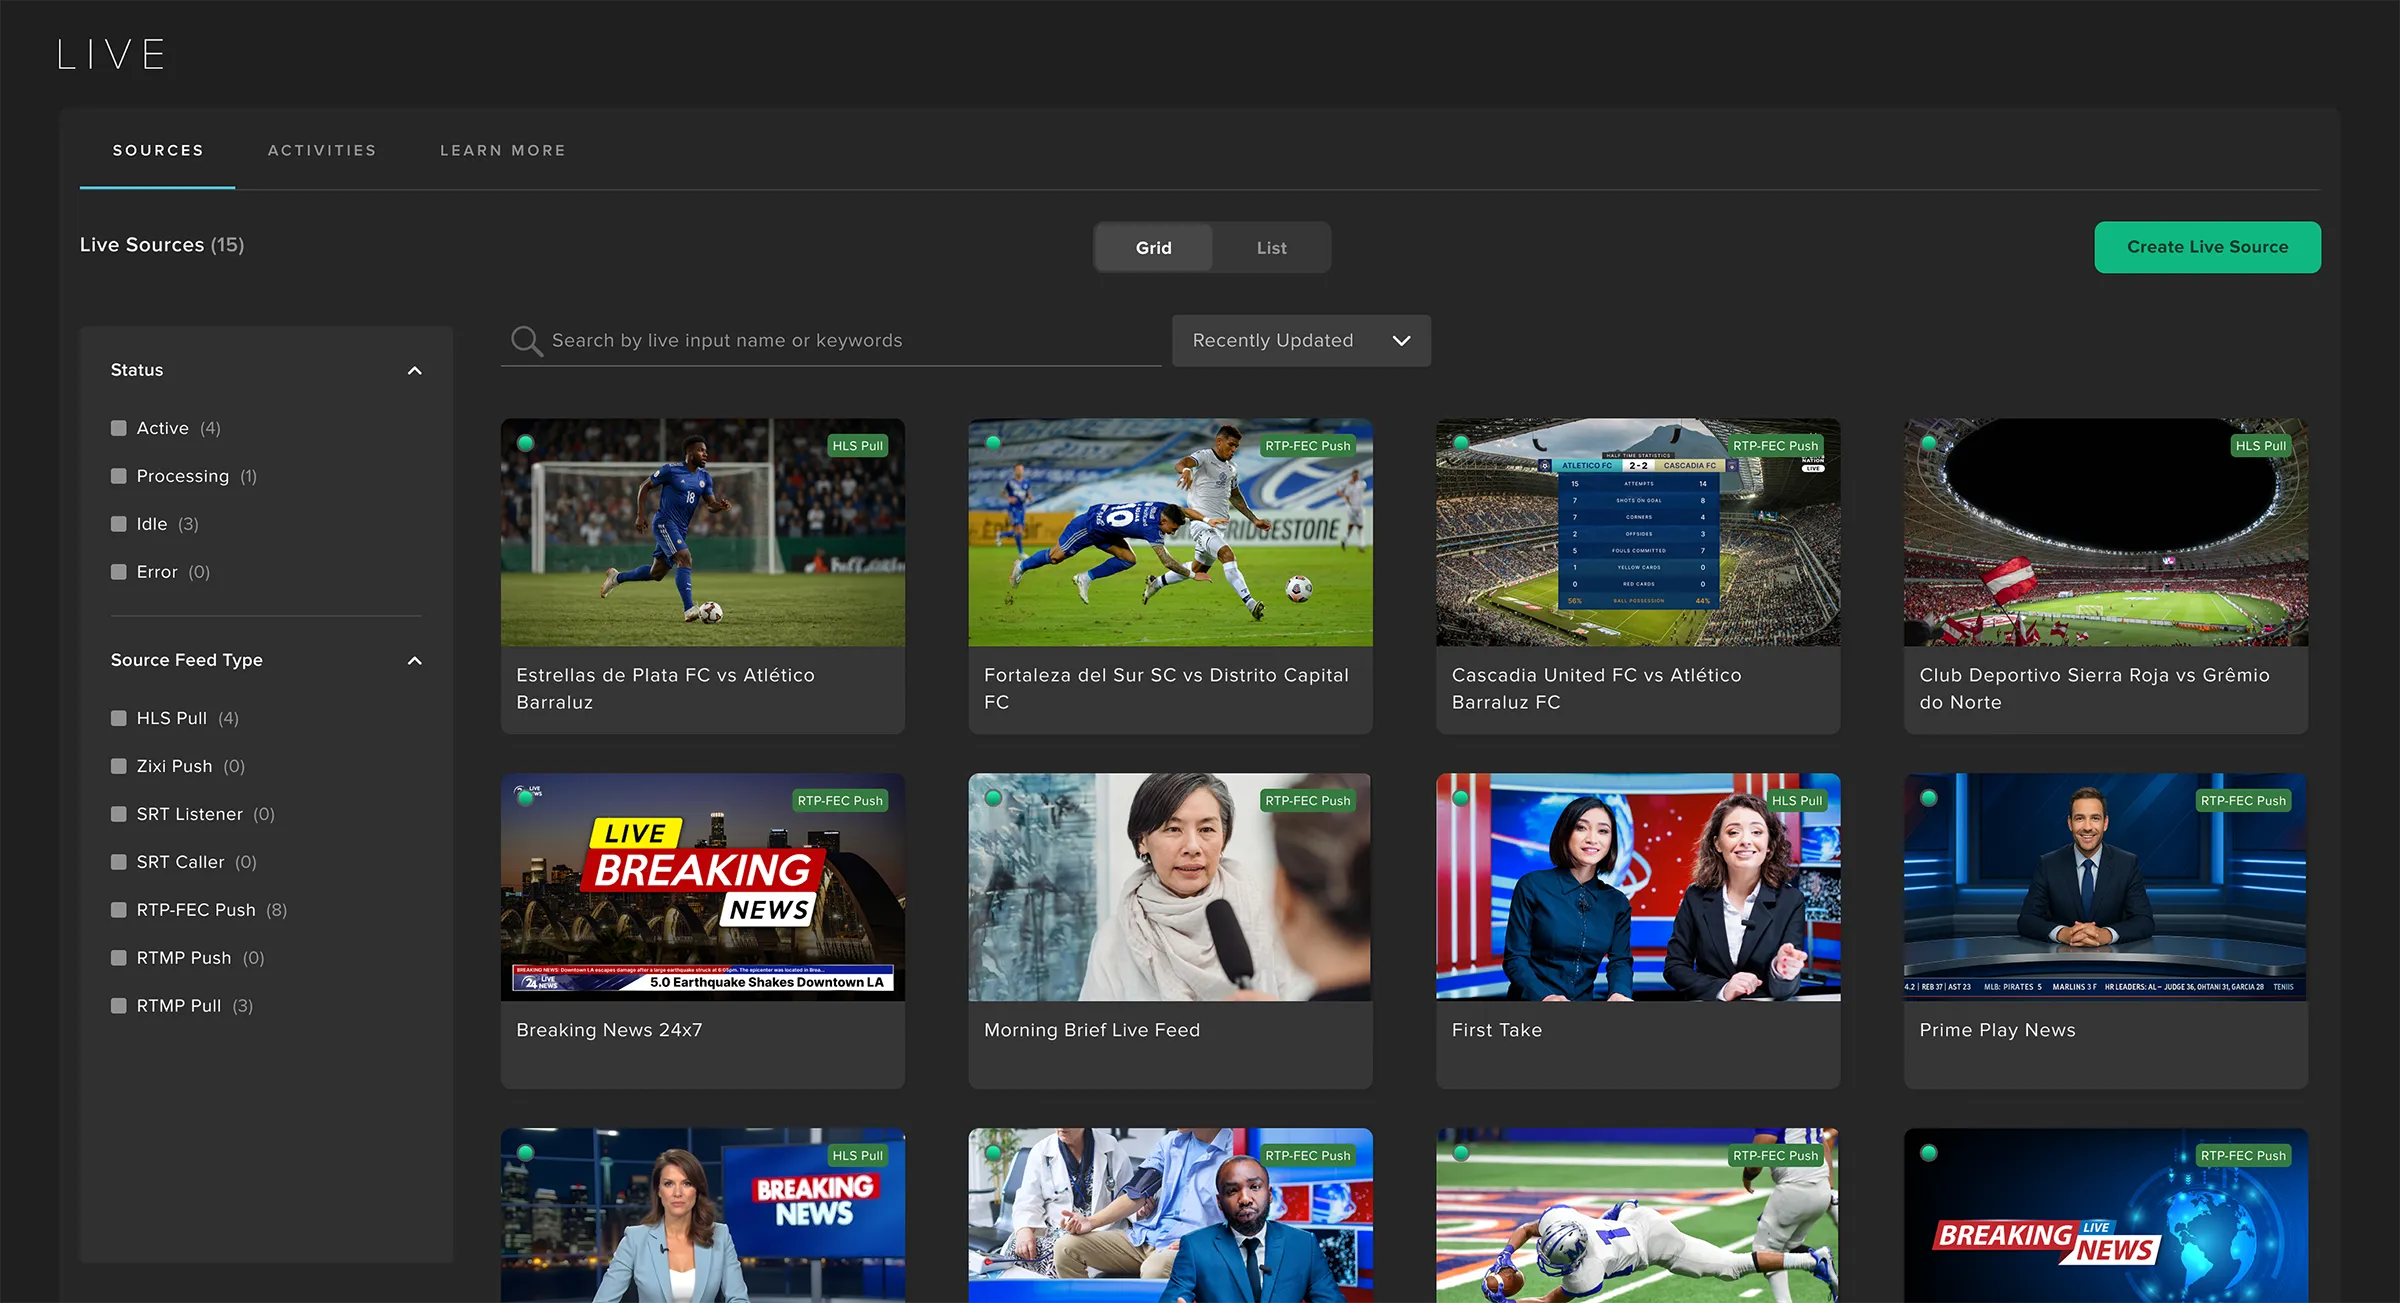Viewport: 2400px width, 1303px height.
Task: Click the Live Sources (15) heading
Action: click(162, 245)
